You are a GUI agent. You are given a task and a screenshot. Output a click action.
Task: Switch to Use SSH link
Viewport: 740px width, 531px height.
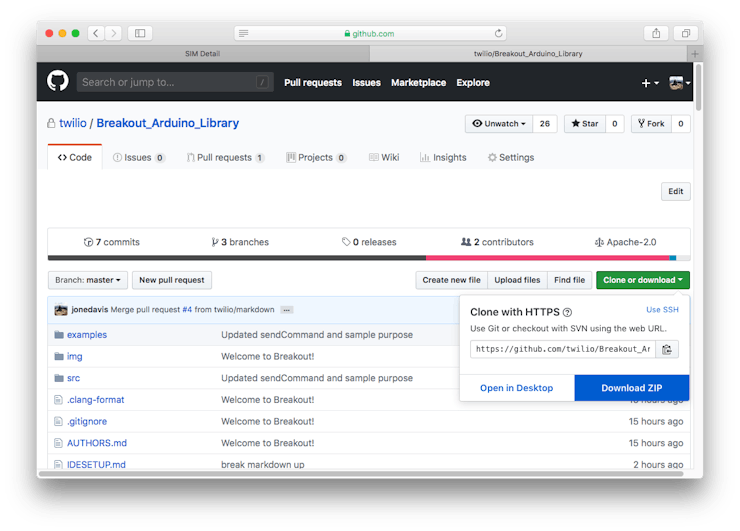(x=662, y=310)
